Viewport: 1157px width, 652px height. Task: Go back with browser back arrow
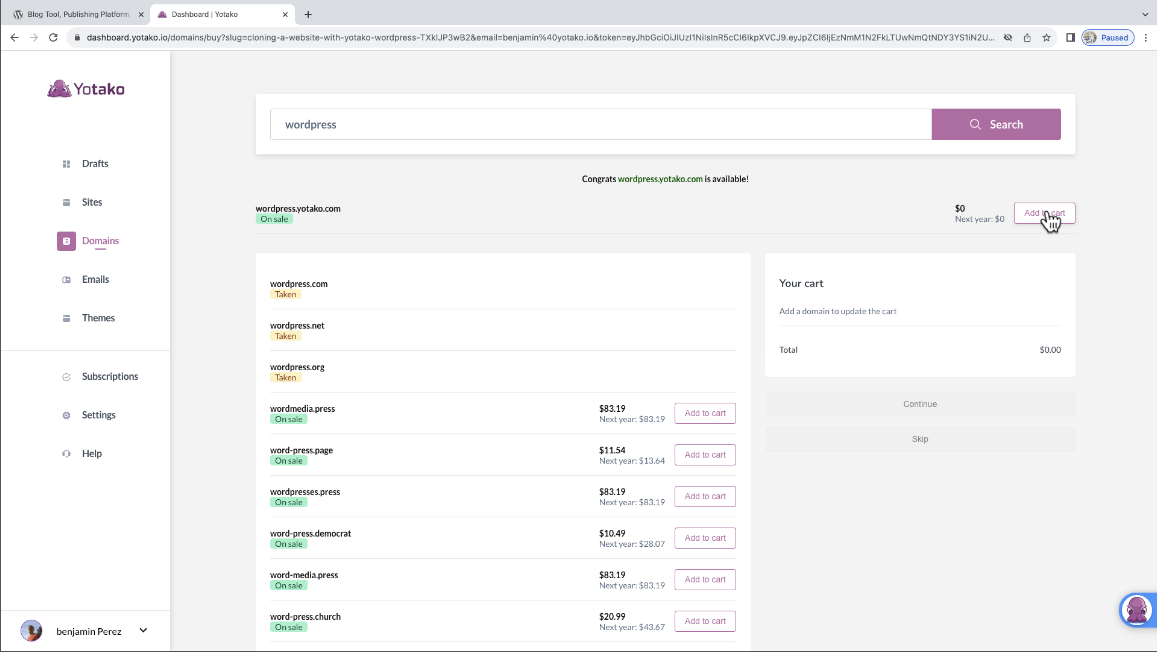click(14, 38)
